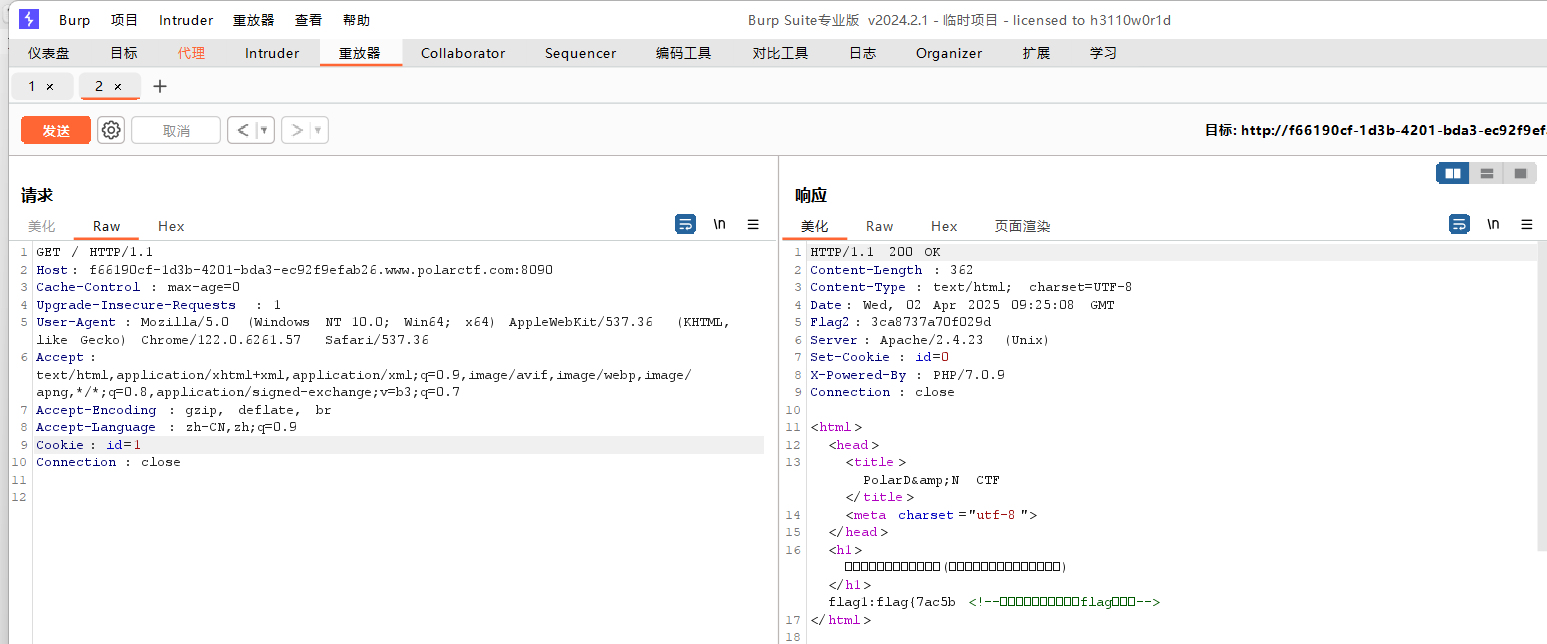Select the request Hex view tab
This screenshot has width=1547, height=644.
[x=171, y=226]
